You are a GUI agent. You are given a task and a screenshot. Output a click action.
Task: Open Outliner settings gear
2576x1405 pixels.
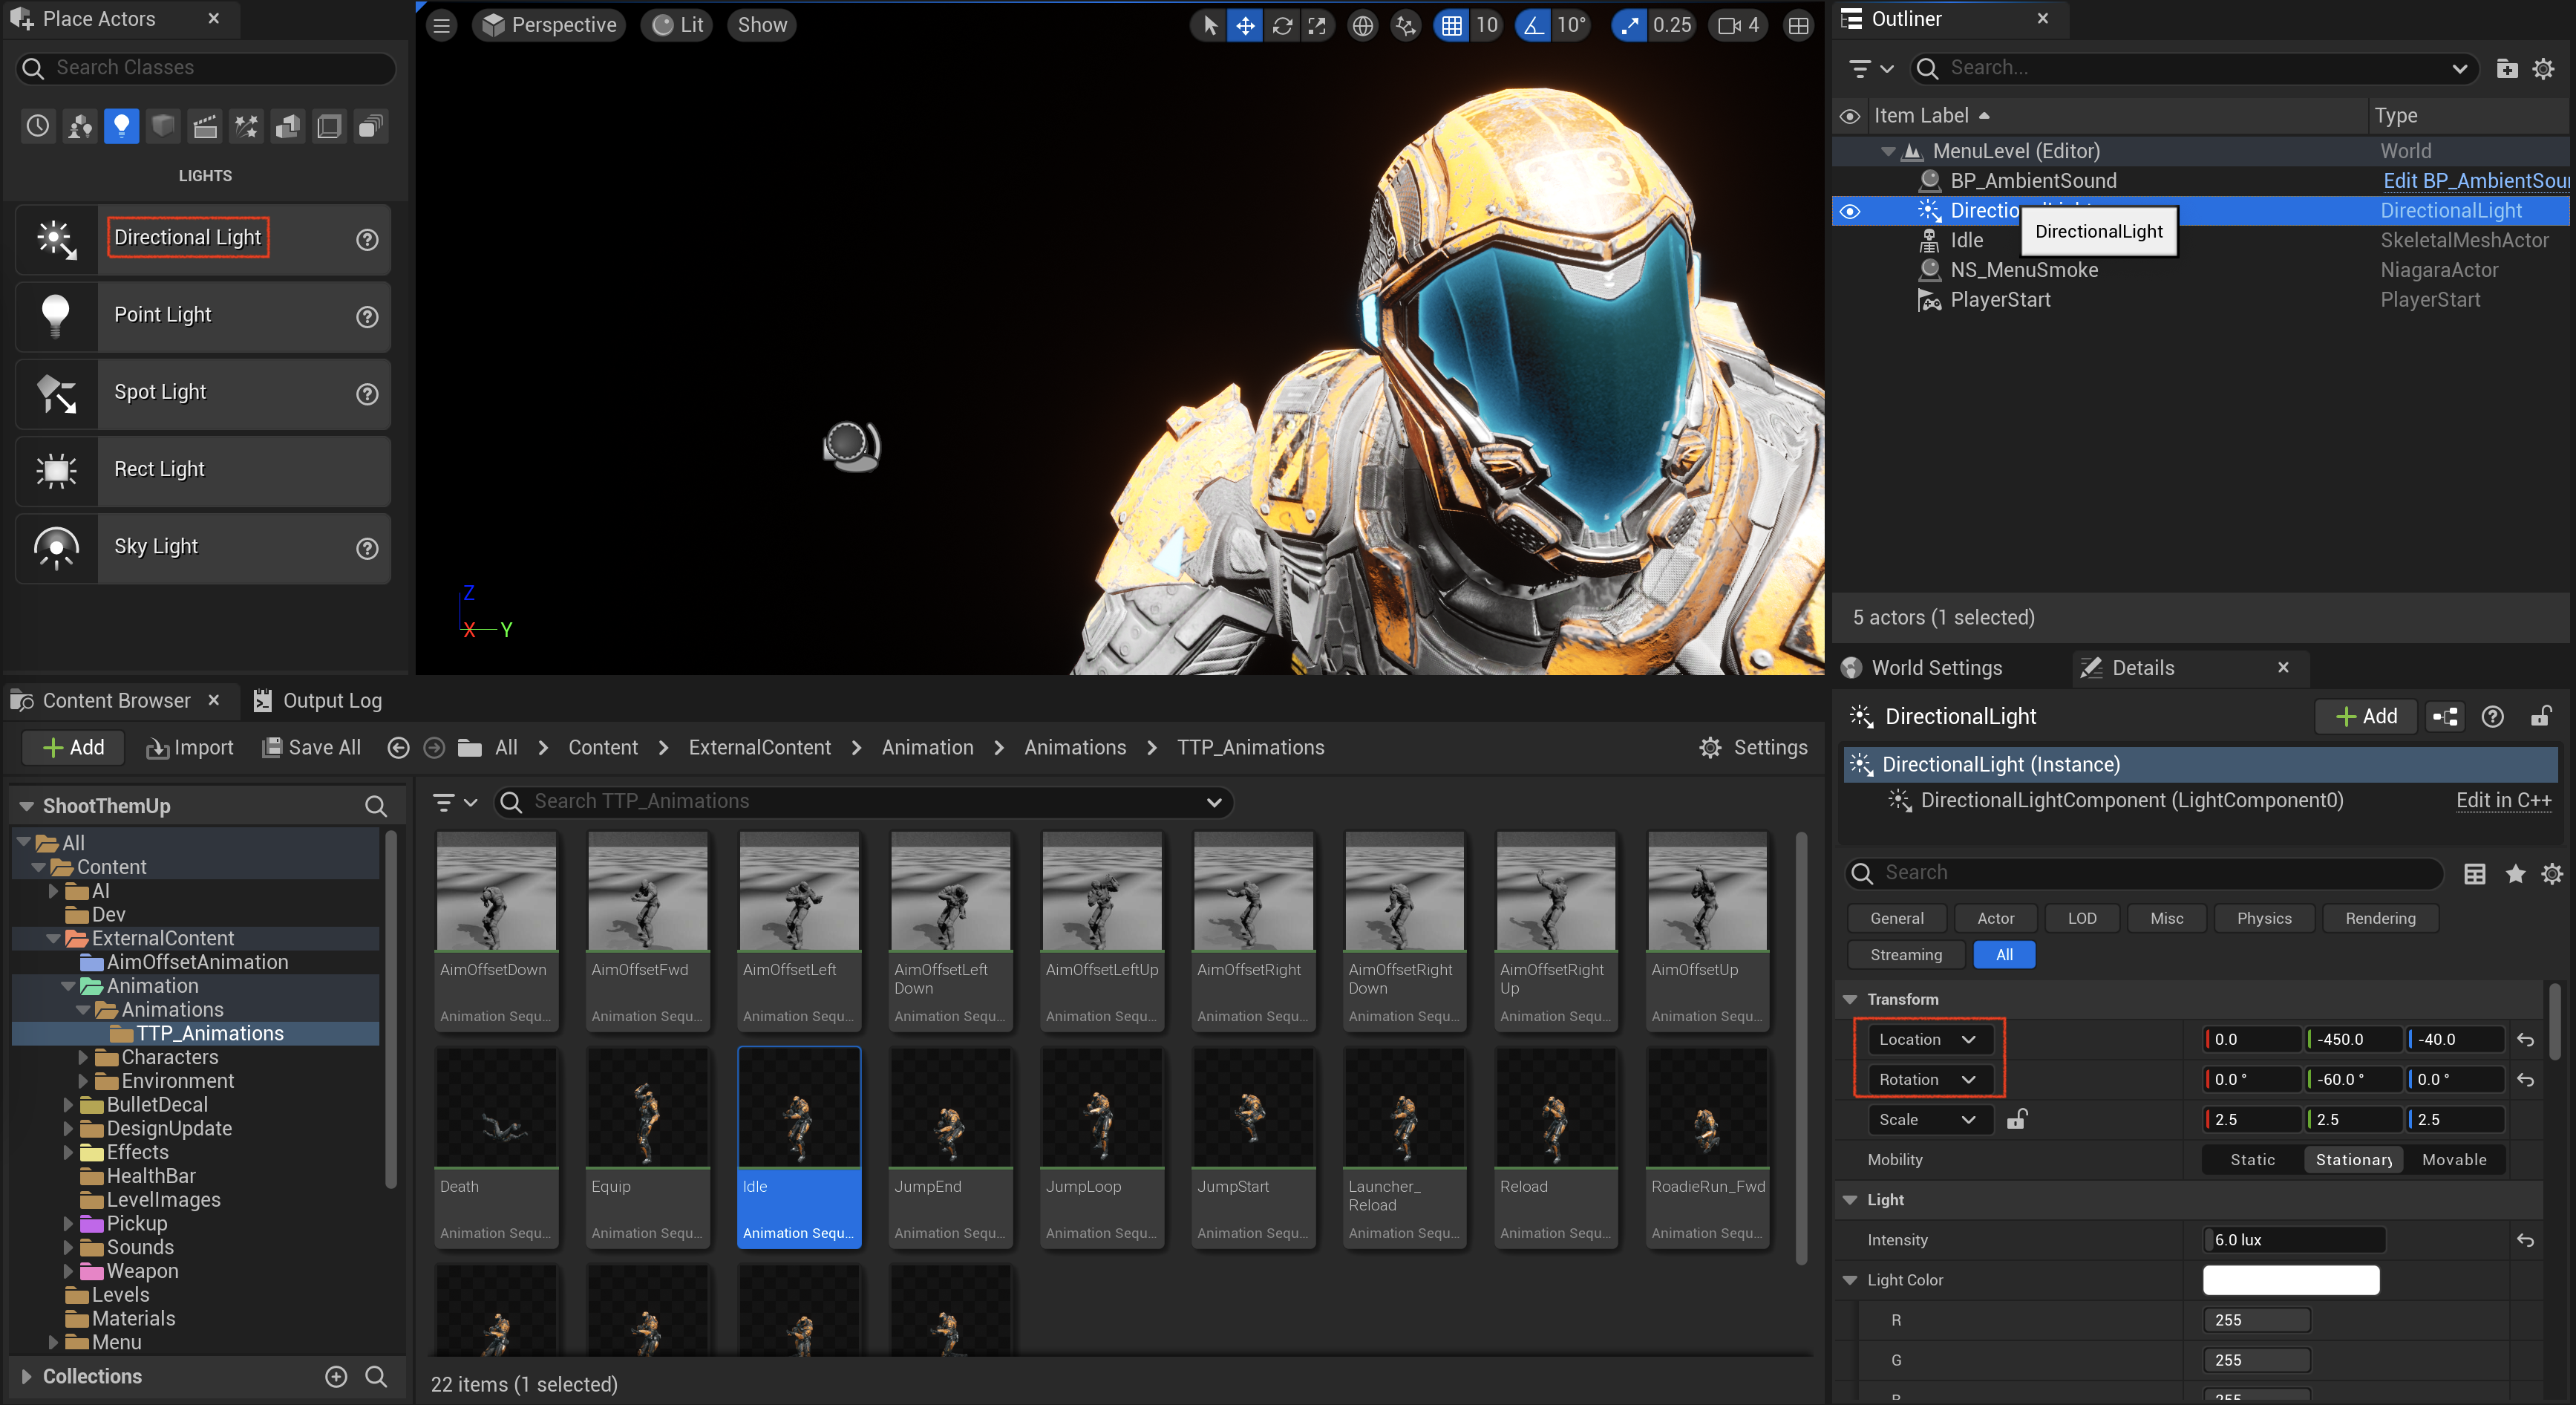pyautogui.click(x=2543, y=68)
